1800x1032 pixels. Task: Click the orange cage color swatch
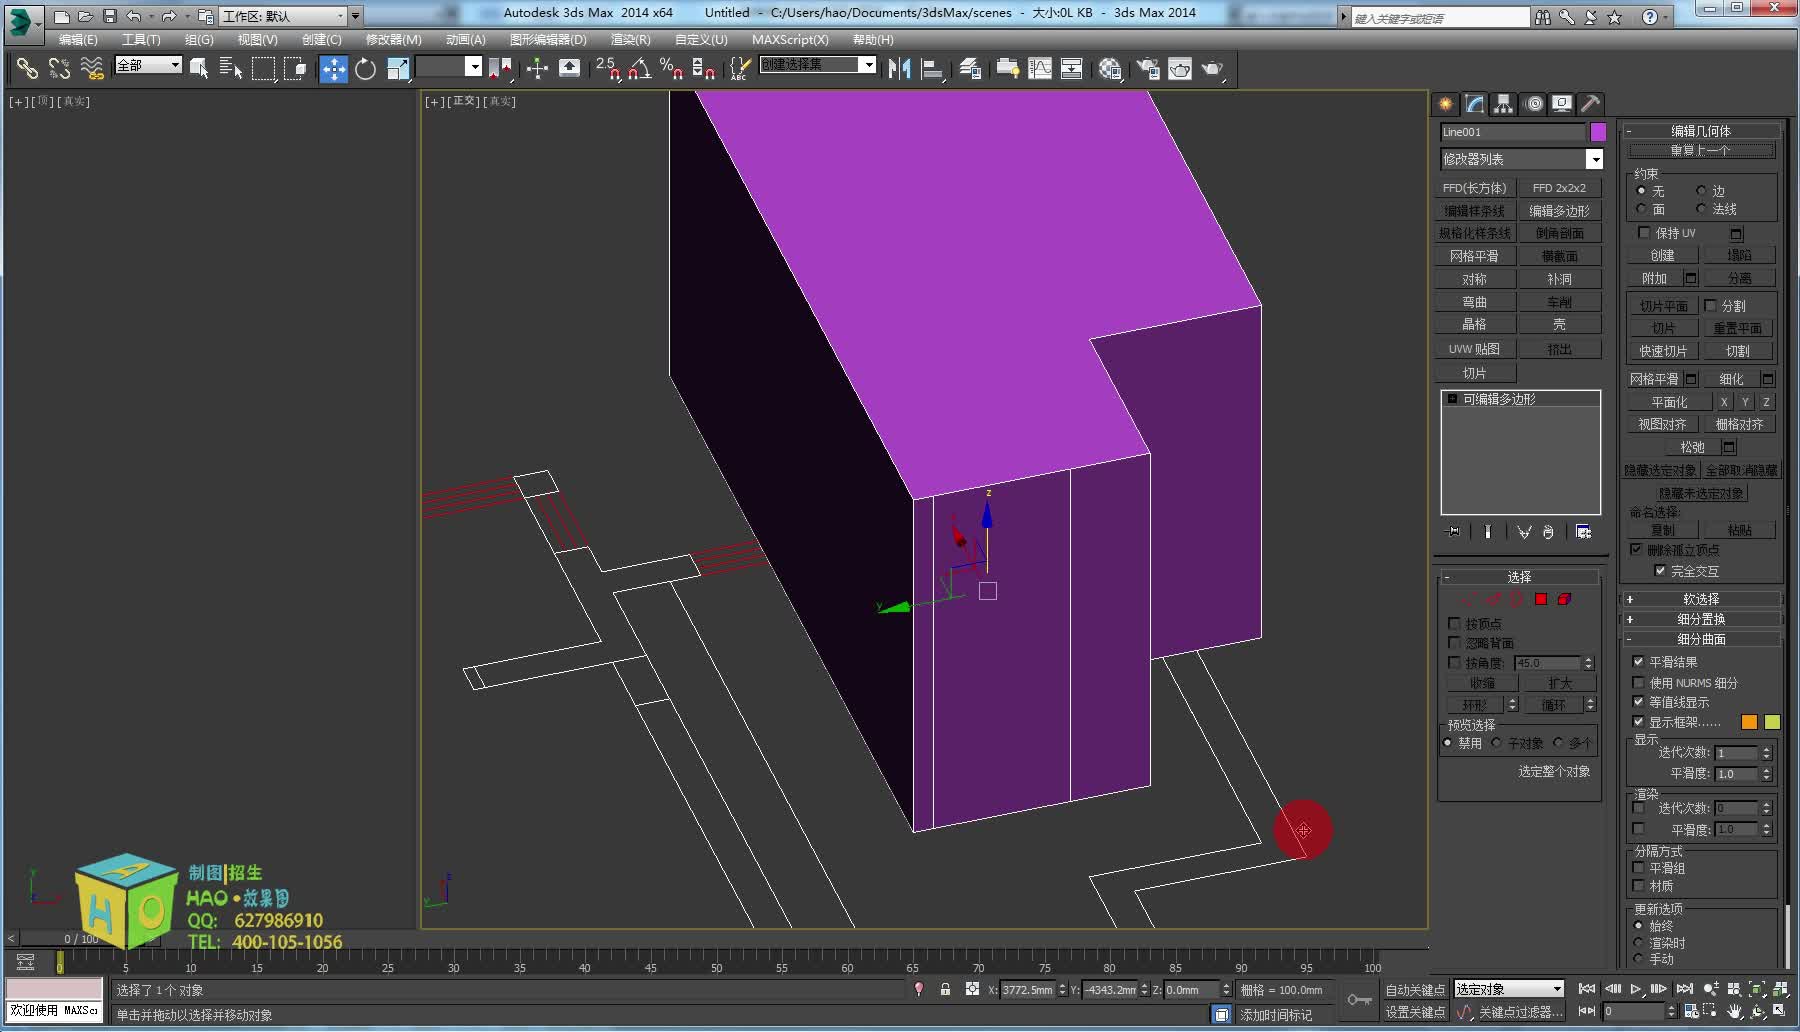point(1749,722)
